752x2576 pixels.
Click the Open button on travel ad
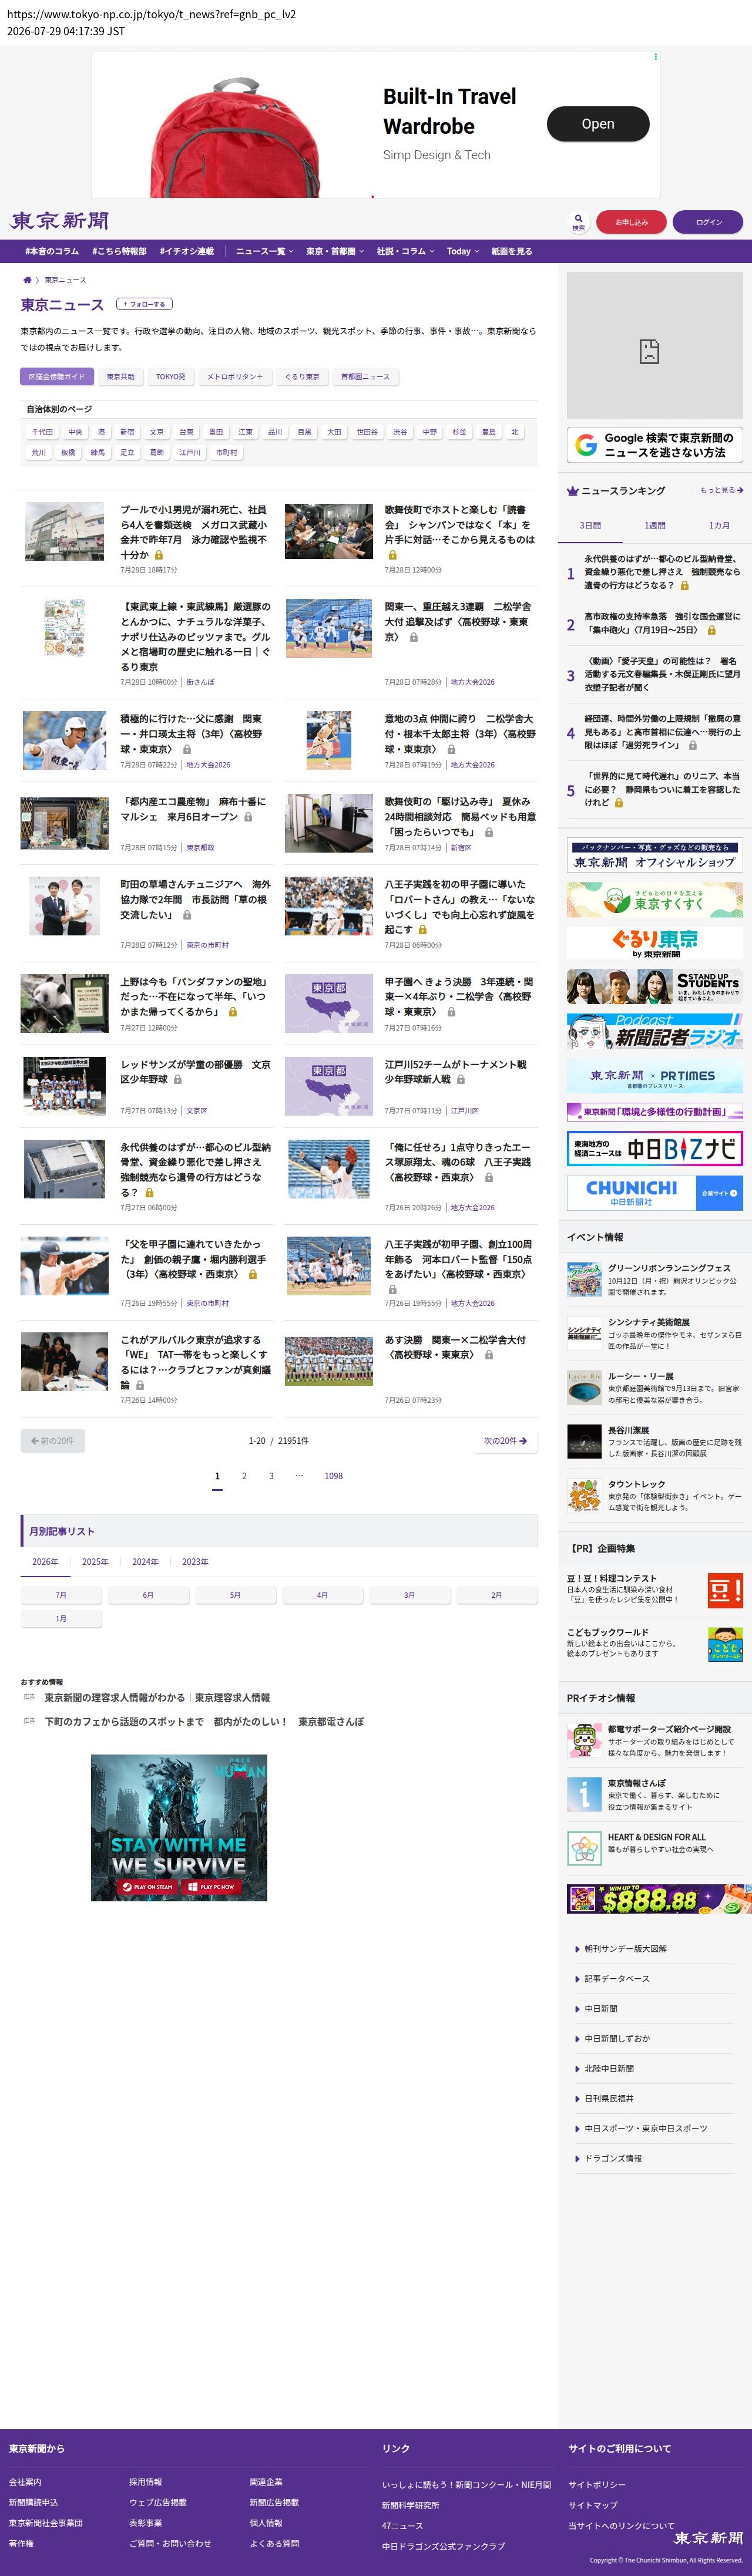(598, 124)
